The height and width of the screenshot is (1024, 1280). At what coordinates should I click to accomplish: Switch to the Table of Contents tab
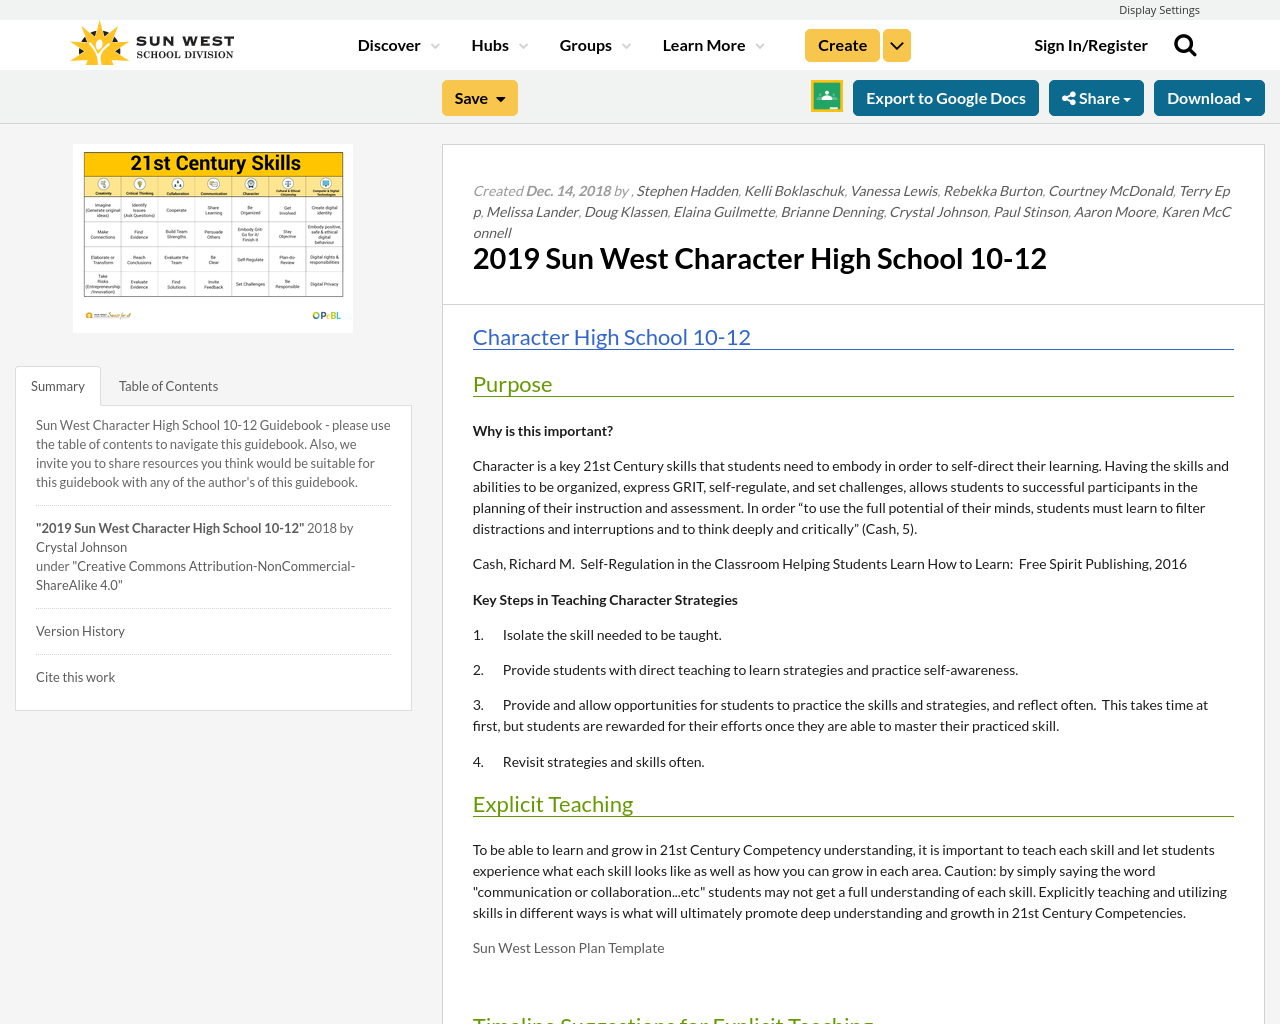(x=168, y=384)
